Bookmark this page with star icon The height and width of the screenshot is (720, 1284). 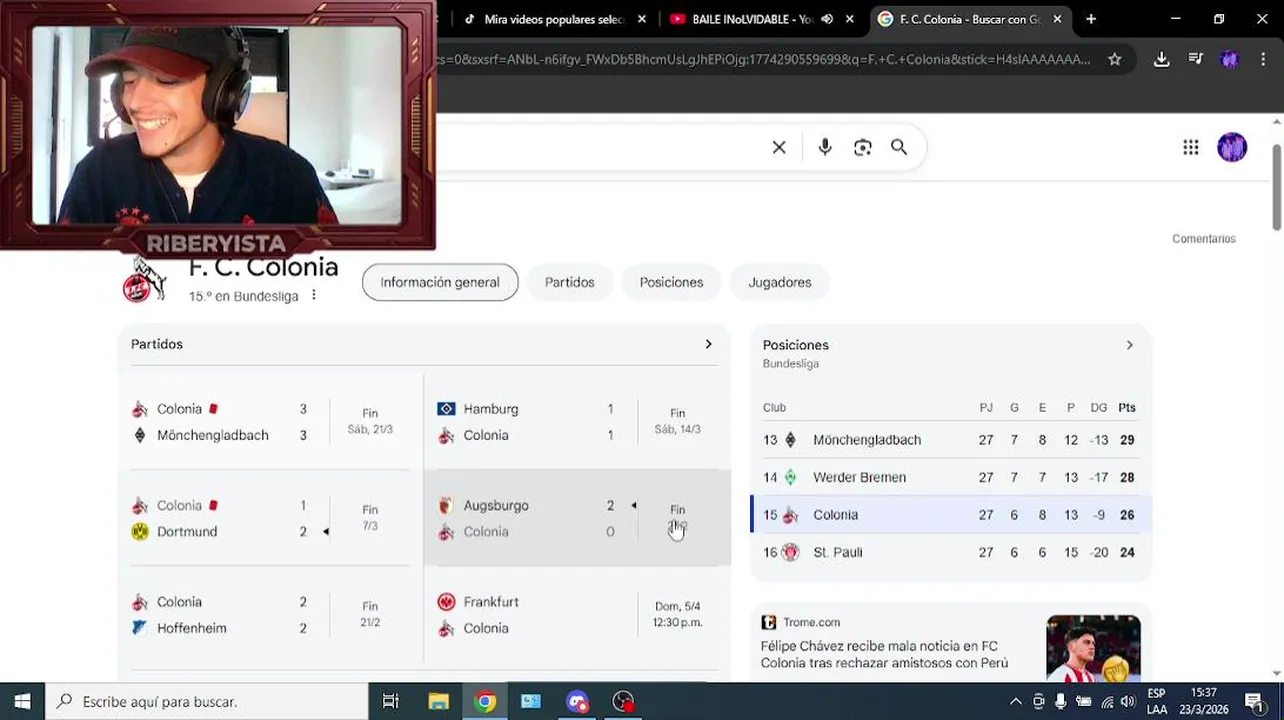[x=1114, y=59]
